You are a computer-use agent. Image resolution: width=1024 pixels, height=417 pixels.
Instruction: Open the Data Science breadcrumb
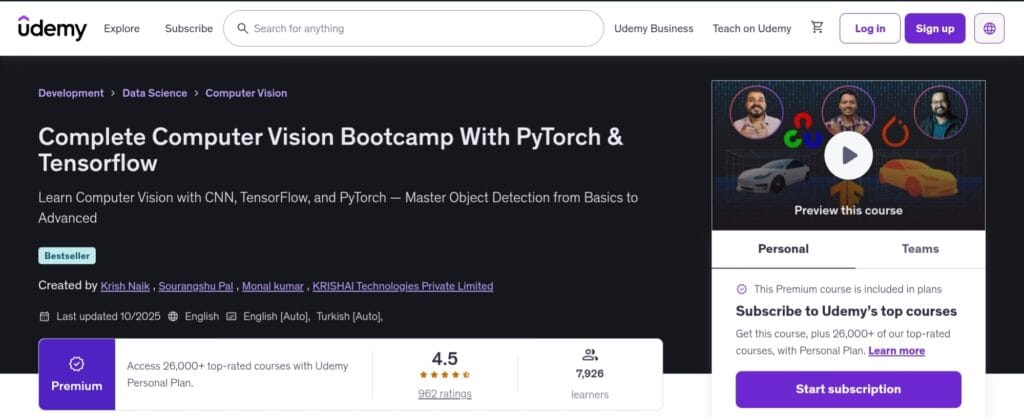(x=155, y=93)
